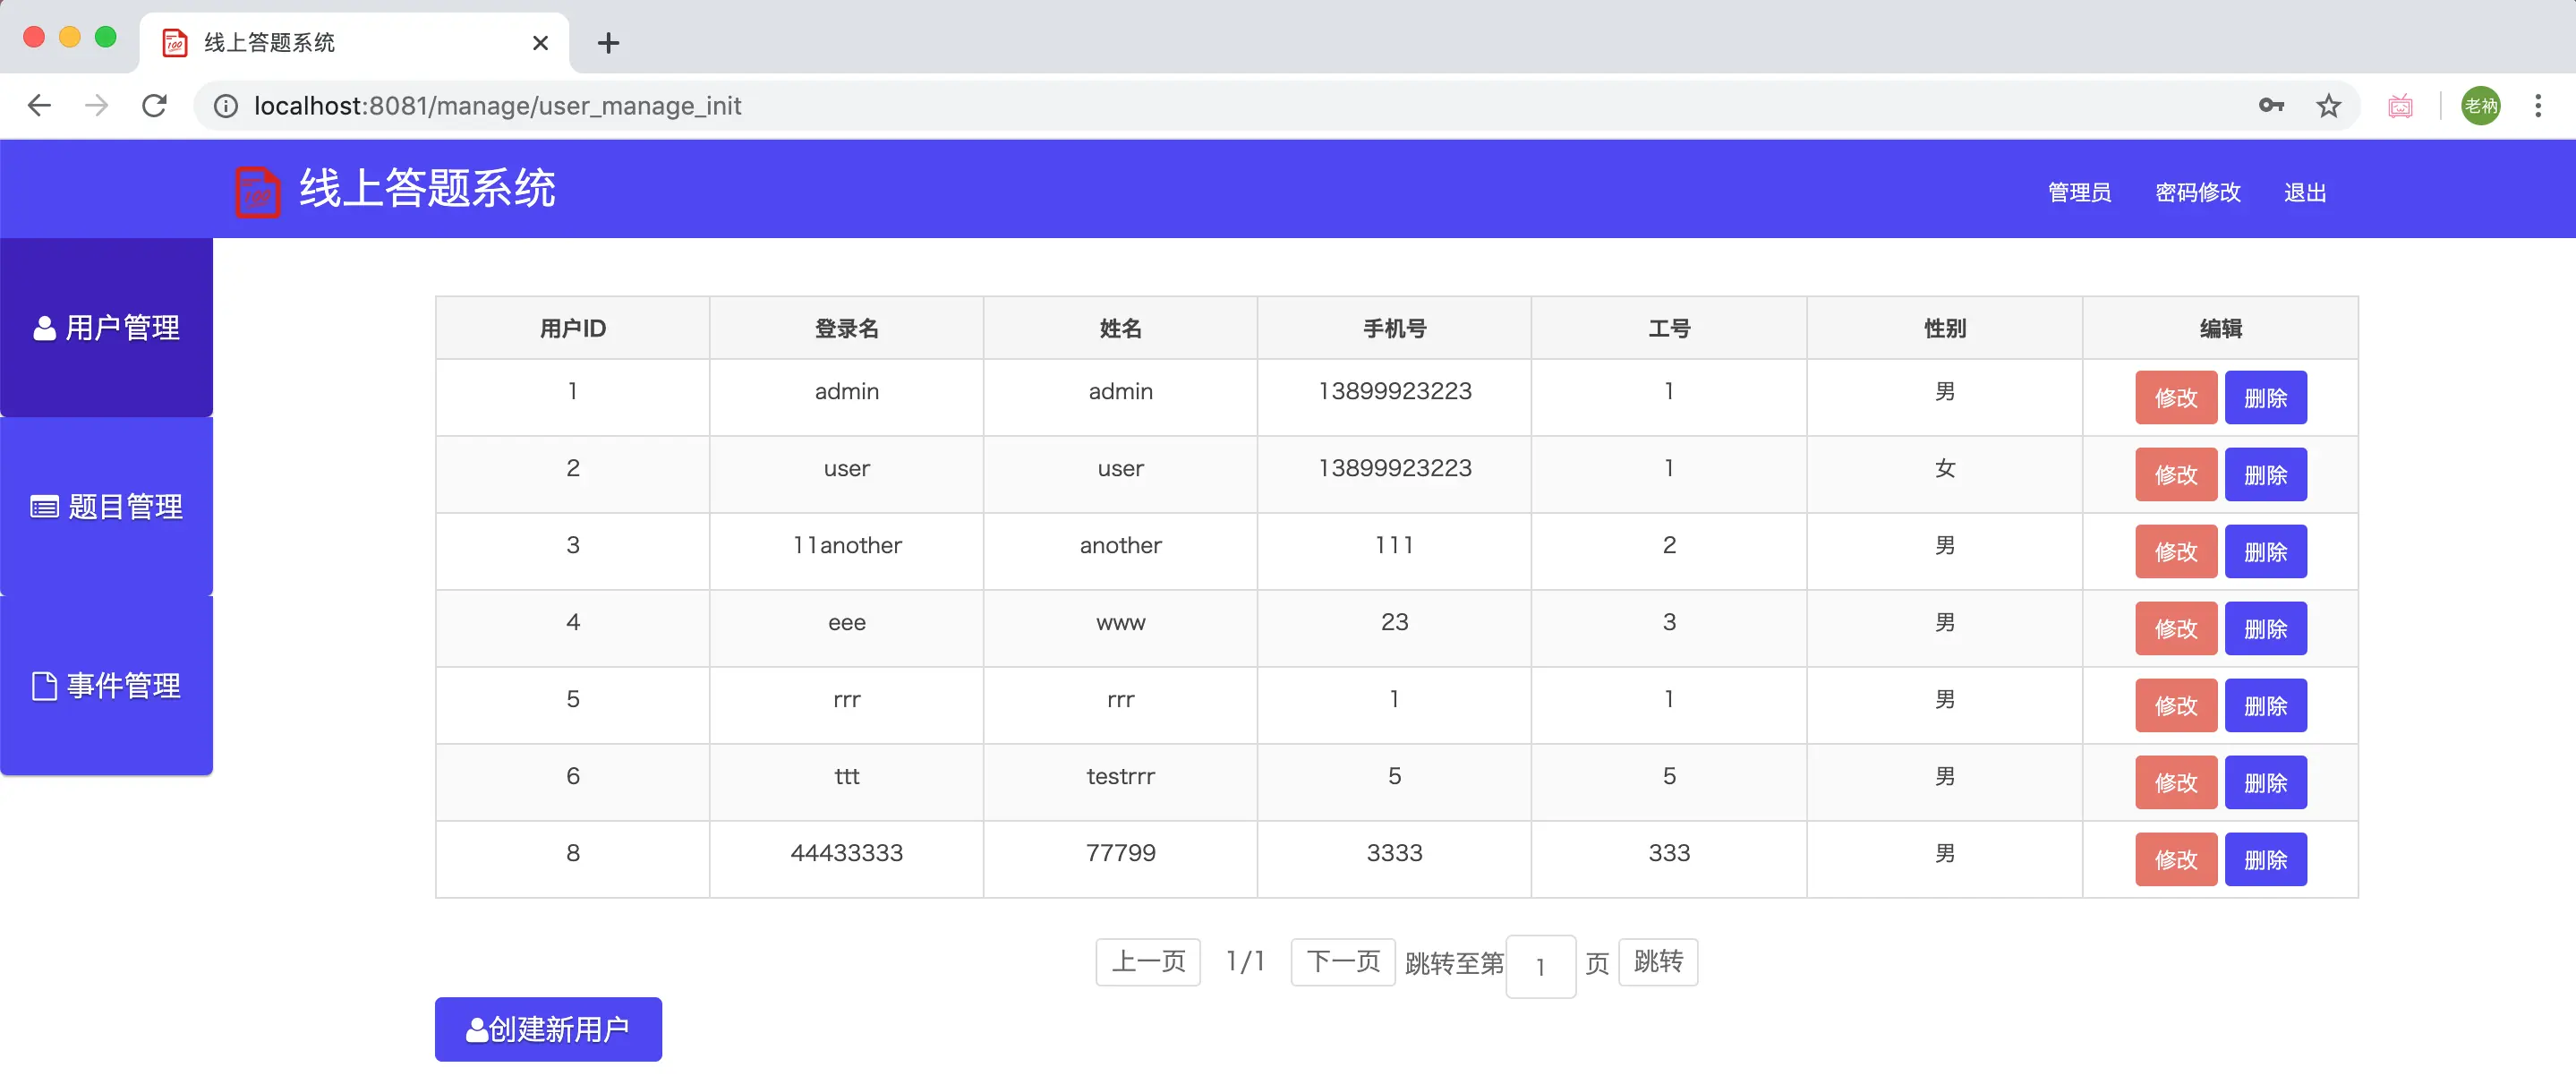This screenshot has height=1076, width=2576.
Task: Open 事件管理 in the sidebar
Action: [x=107, y=685]
